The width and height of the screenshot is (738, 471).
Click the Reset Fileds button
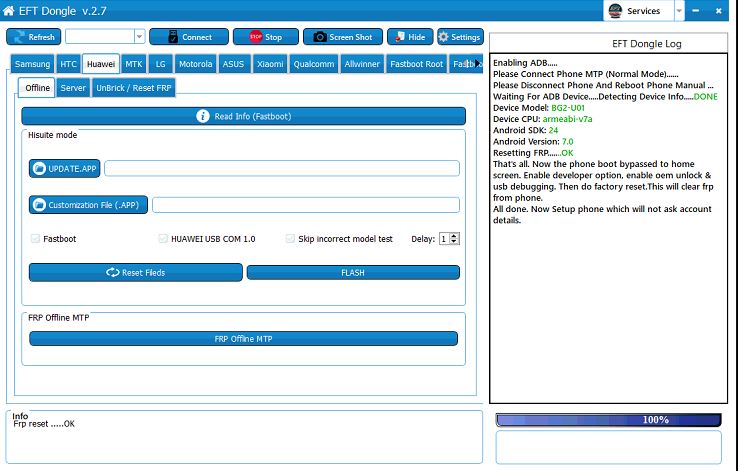pos(136,272)
